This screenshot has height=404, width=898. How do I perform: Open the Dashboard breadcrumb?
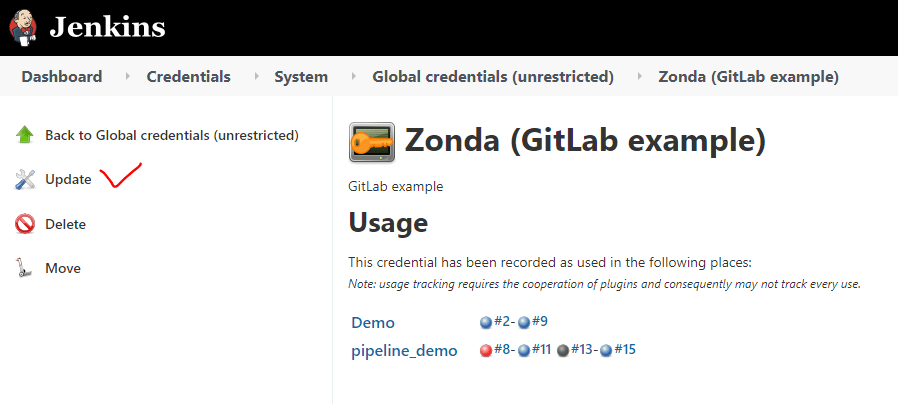click(x=62, y=76)
